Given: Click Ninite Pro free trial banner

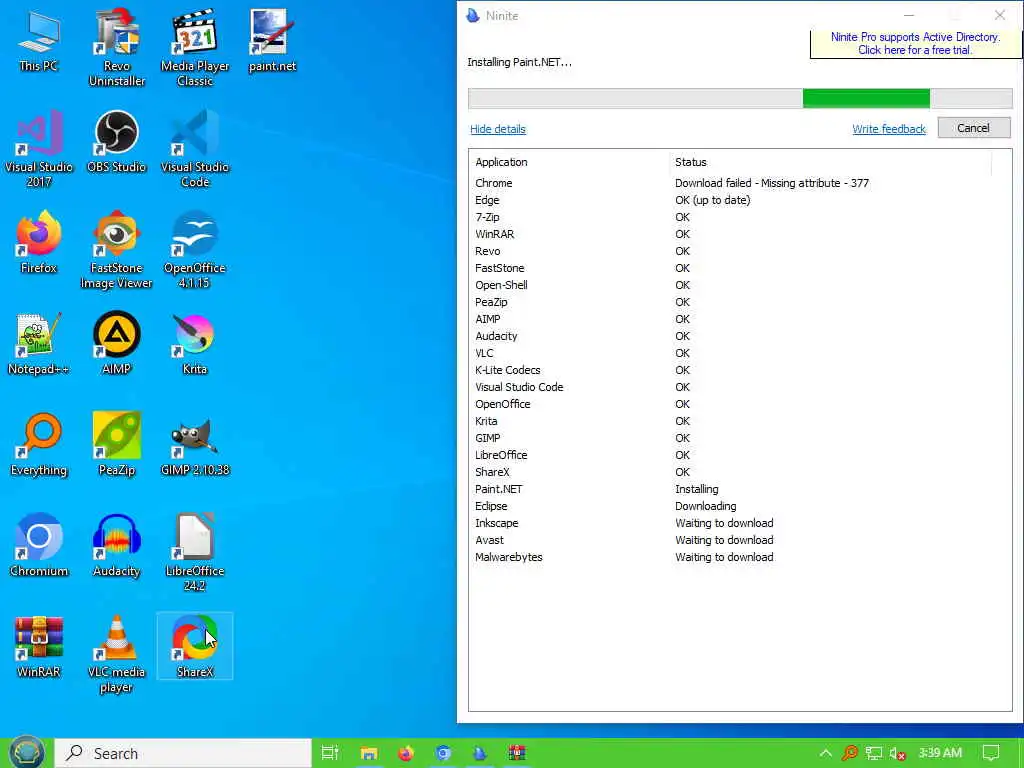Looking at the screenshot, I should [x=915, y=44].
